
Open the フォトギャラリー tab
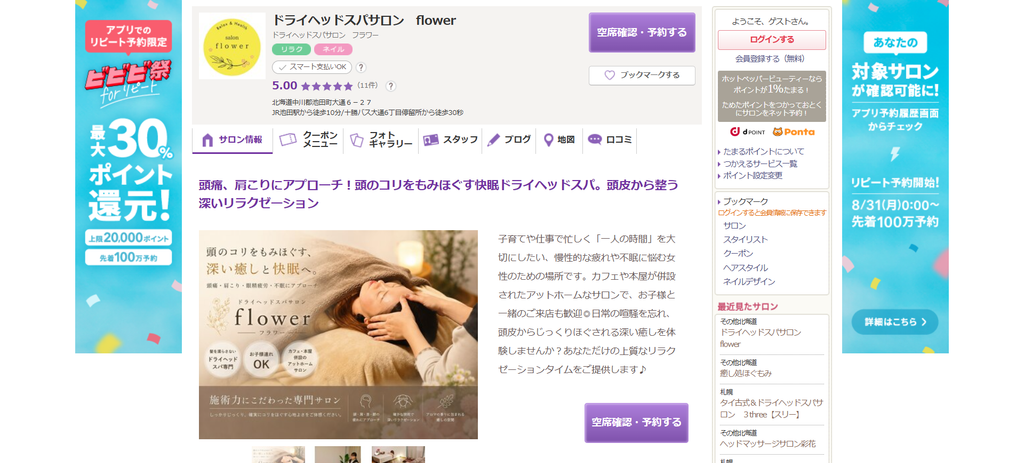click(381, 140)
